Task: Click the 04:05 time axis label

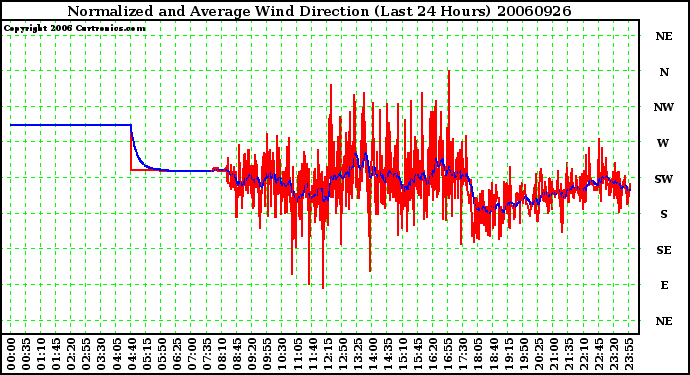Action: [x=116, y=354]
